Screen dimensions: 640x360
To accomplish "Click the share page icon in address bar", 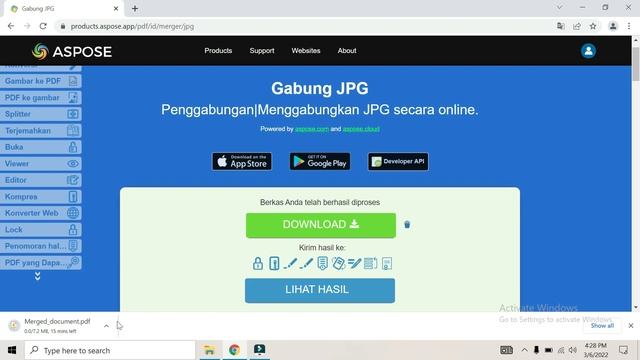I will click(x=577, y=26).
